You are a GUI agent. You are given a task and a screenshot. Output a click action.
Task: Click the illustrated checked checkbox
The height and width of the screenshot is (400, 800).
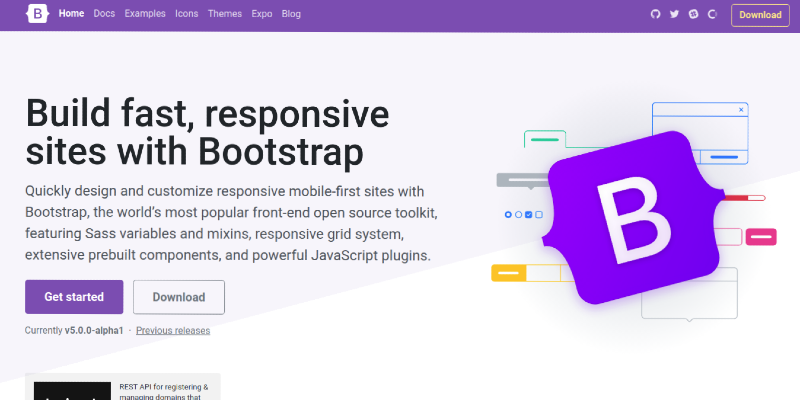[x=529, y=214]
